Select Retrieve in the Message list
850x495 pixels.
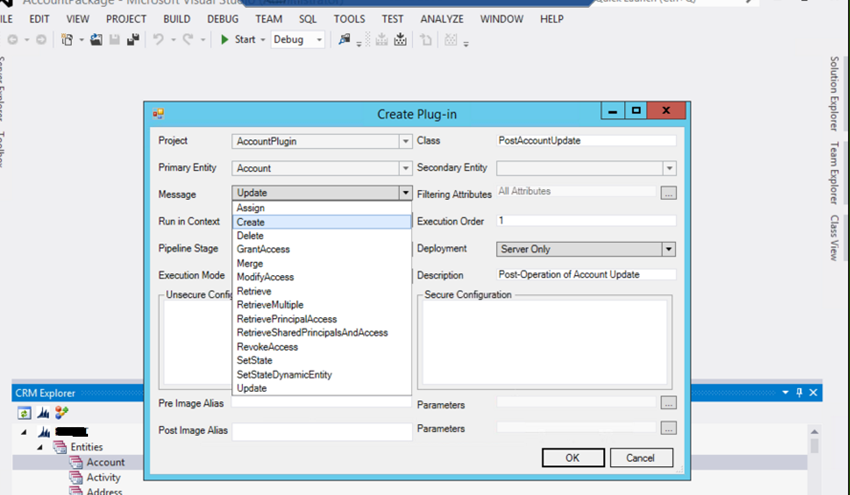pos(321,291)
